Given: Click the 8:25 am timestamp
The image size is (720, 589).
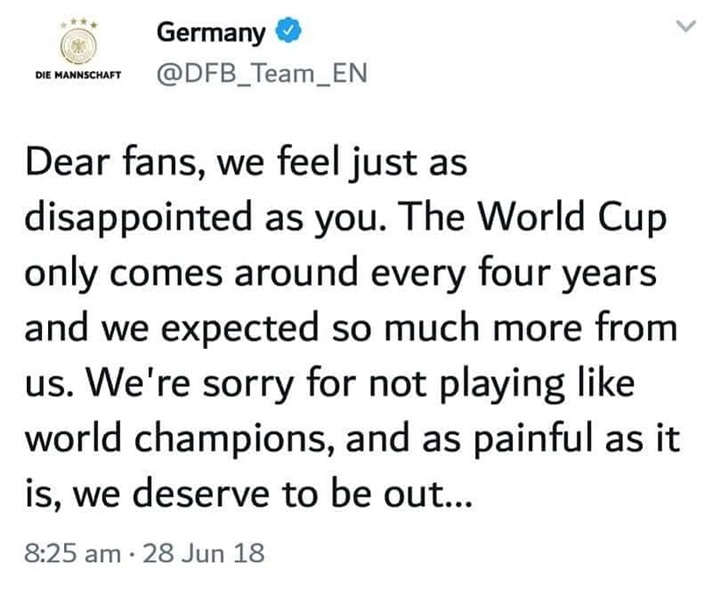Looking at the screenshot, I should click(73, 553).
